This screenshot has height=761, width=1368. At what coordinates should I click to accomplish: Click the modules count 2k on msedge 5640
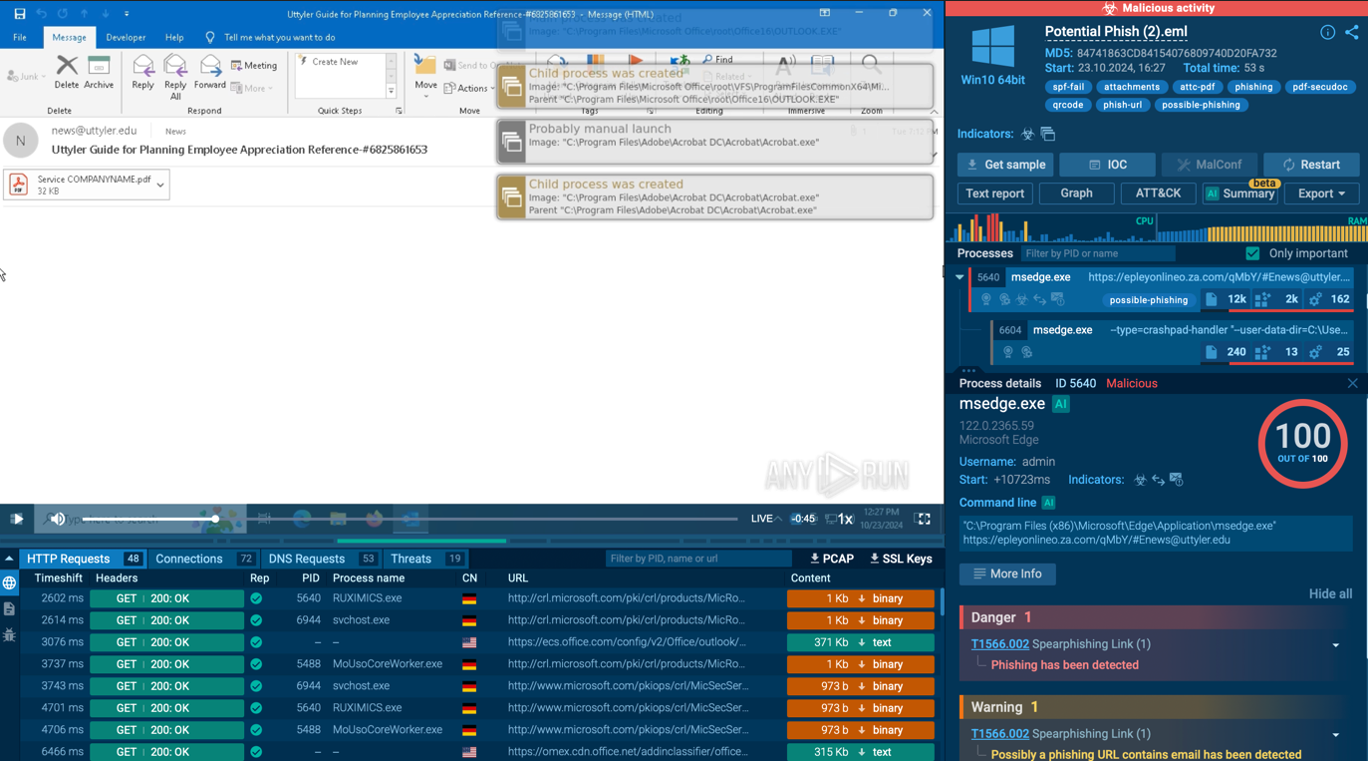click(1277, 299)
